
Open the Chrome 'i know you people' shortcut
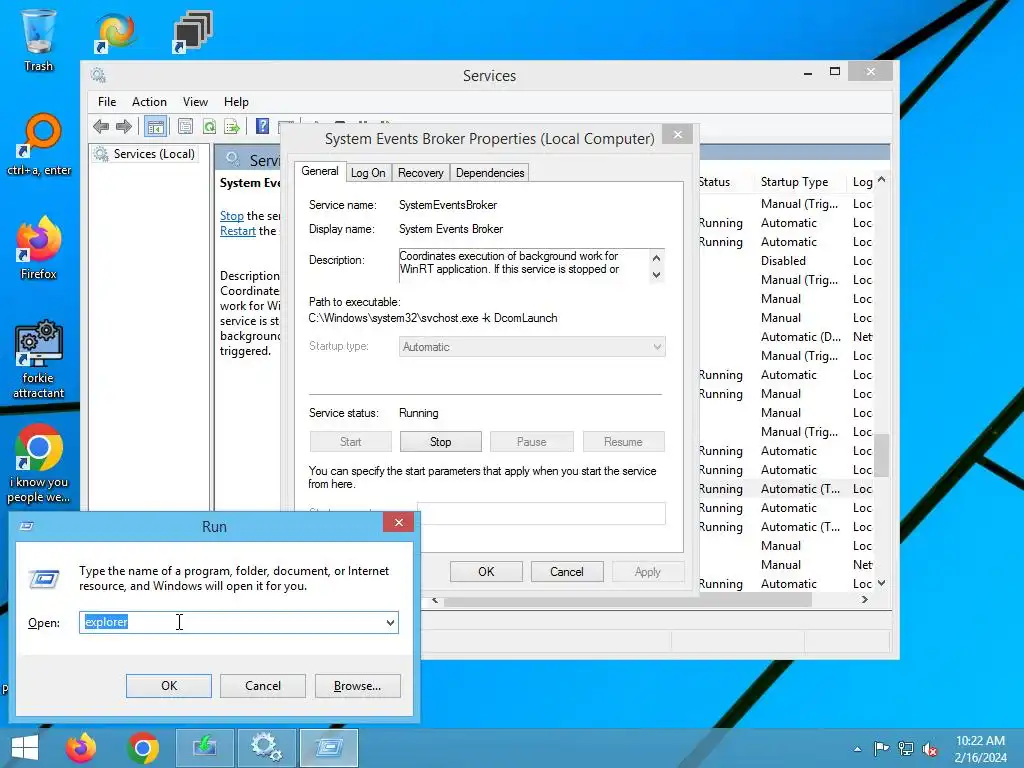[x=39, y=464]
